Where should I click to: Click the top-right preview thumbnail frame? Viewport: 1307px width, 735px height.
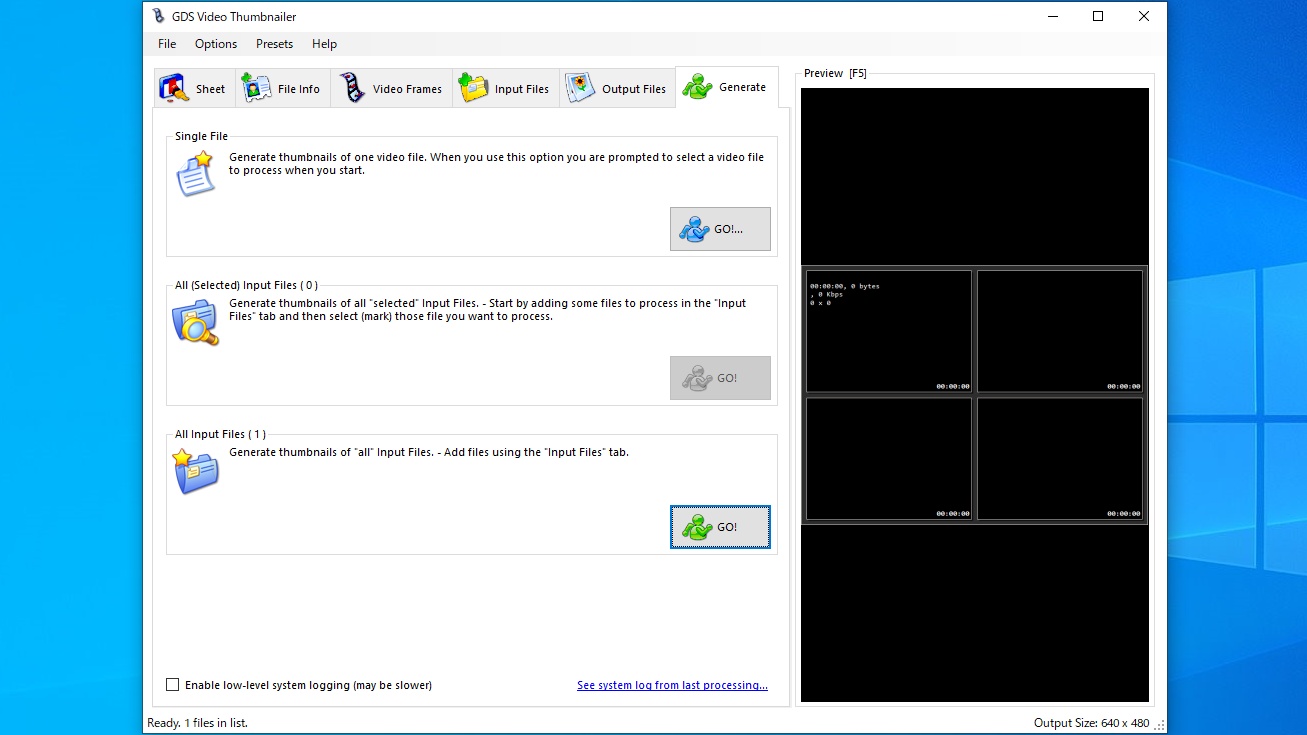pos(1060,331)
